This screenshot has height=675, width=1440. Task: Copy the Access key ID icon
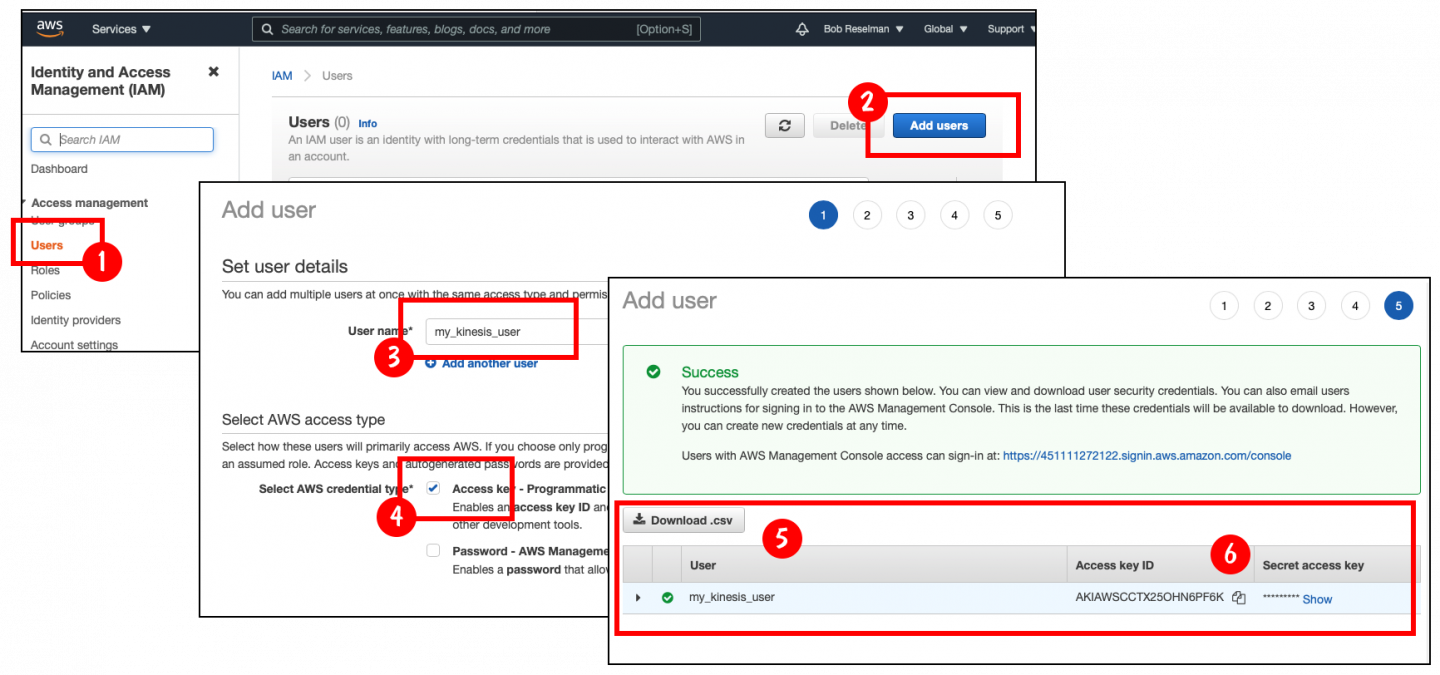1239,598
